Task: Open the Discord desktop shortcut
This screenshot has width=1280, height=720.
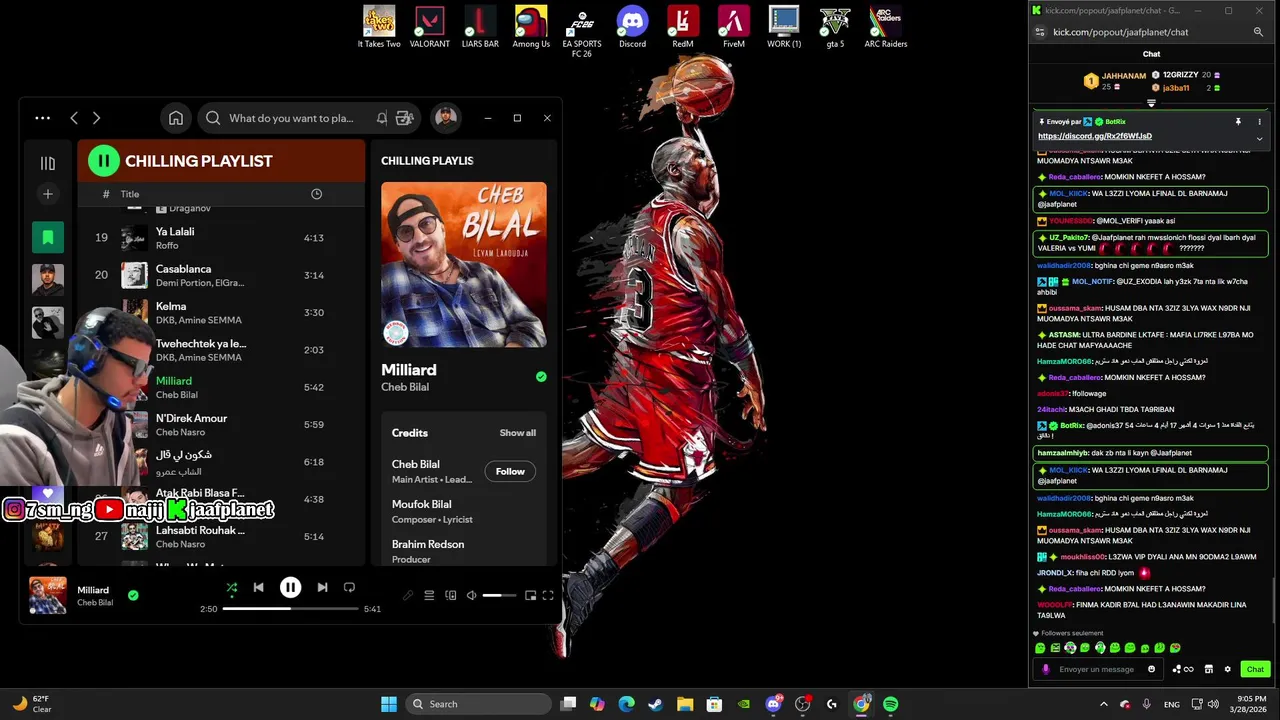Action: 632,27
